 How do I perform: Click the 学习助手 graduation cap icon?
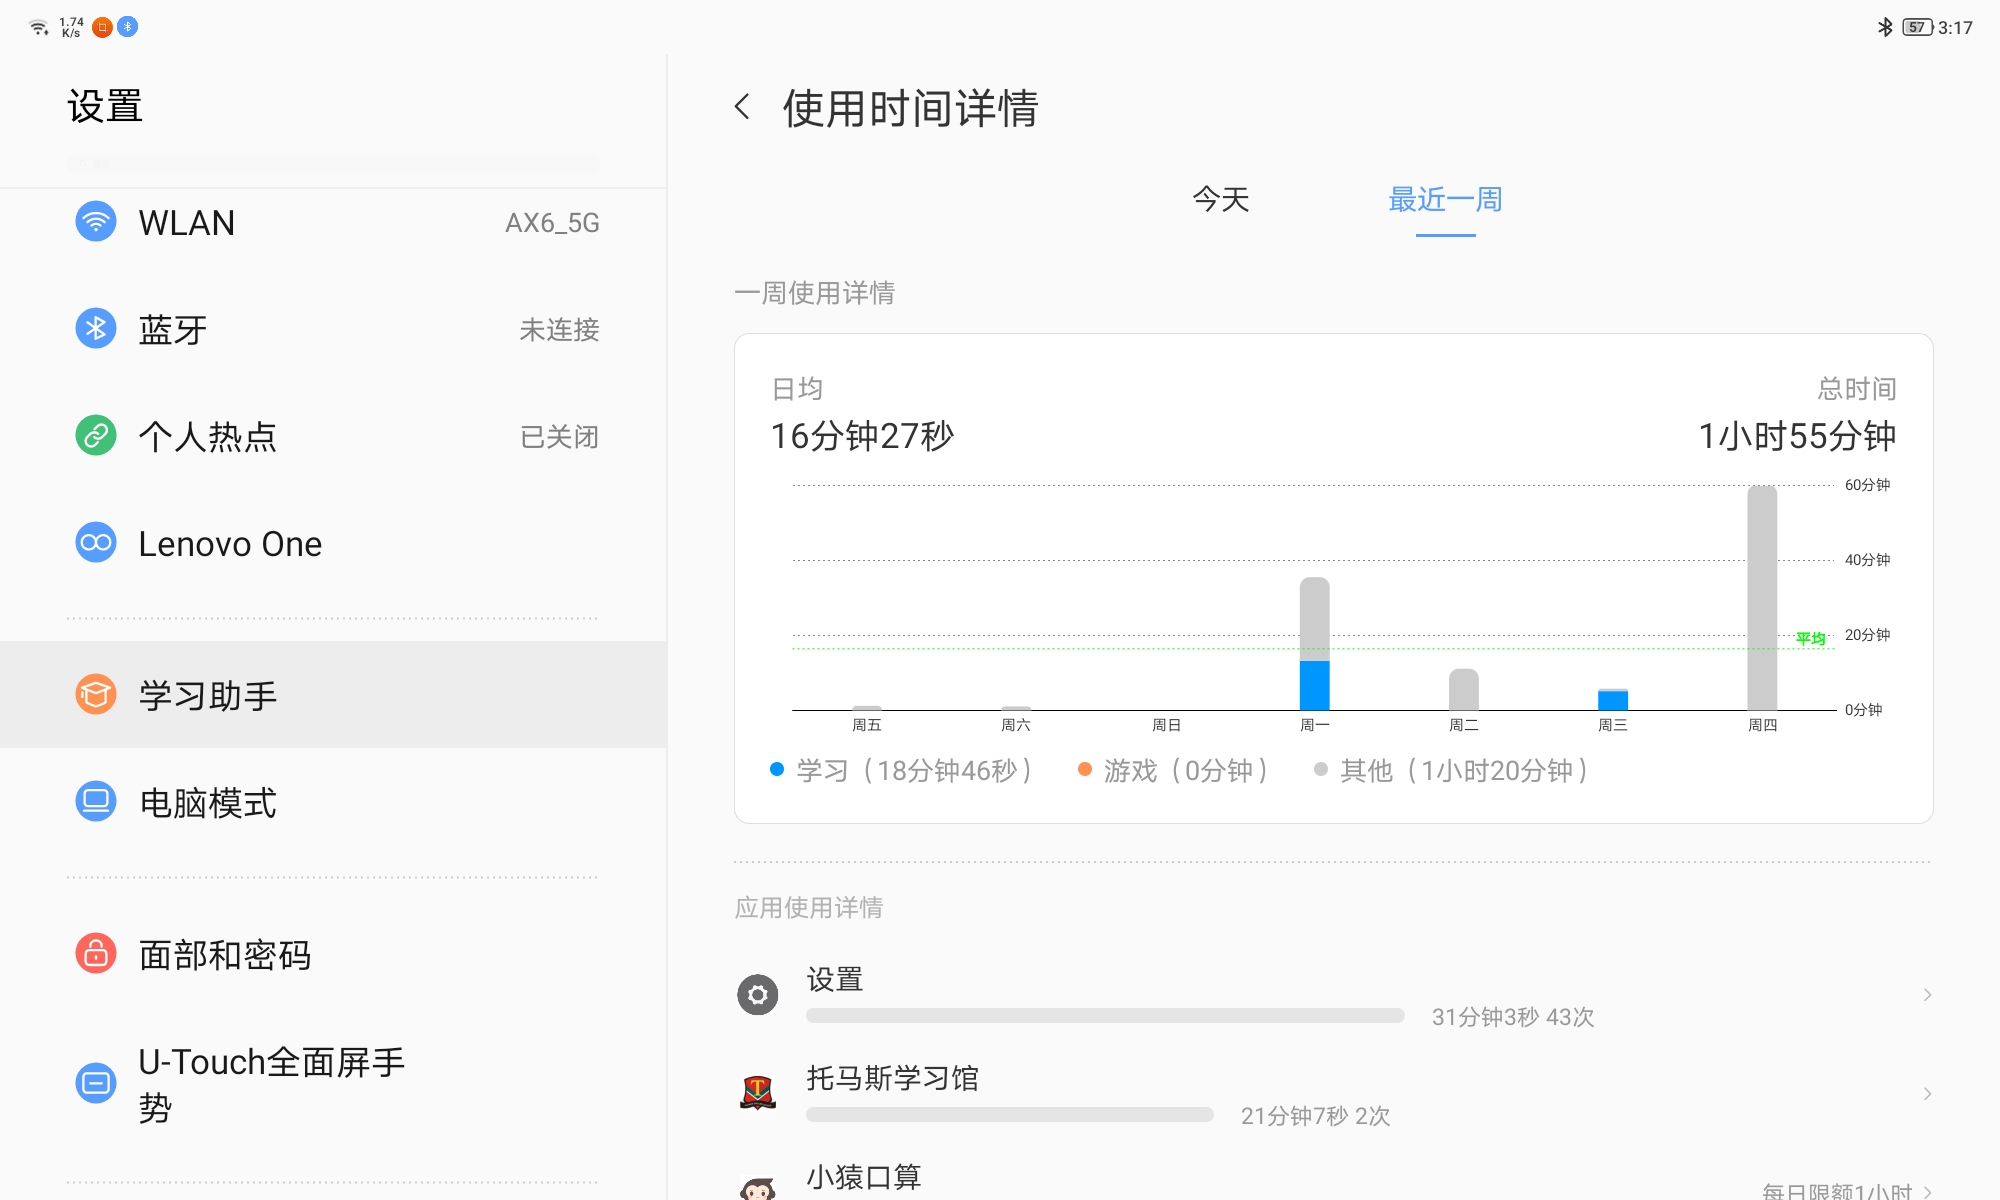pos(95,694)
